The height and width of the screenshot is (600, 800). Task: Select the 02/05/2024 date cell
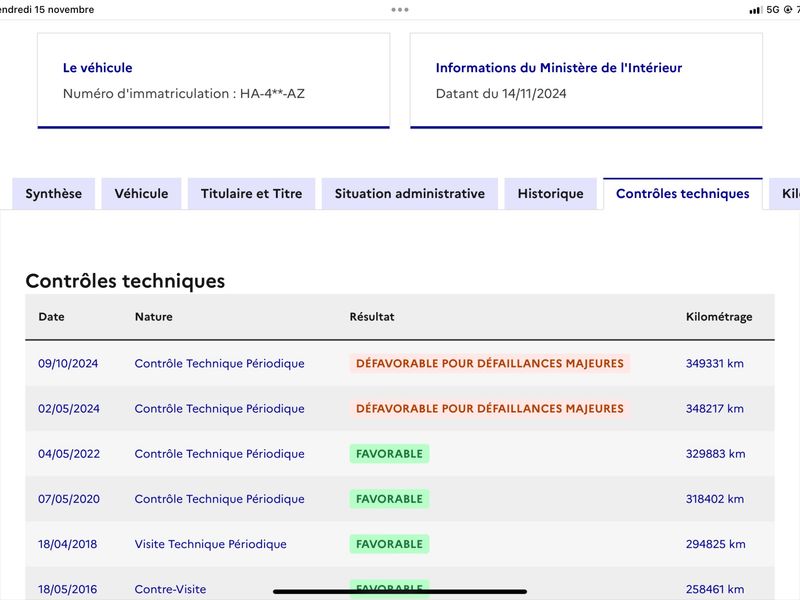(69, 409)
